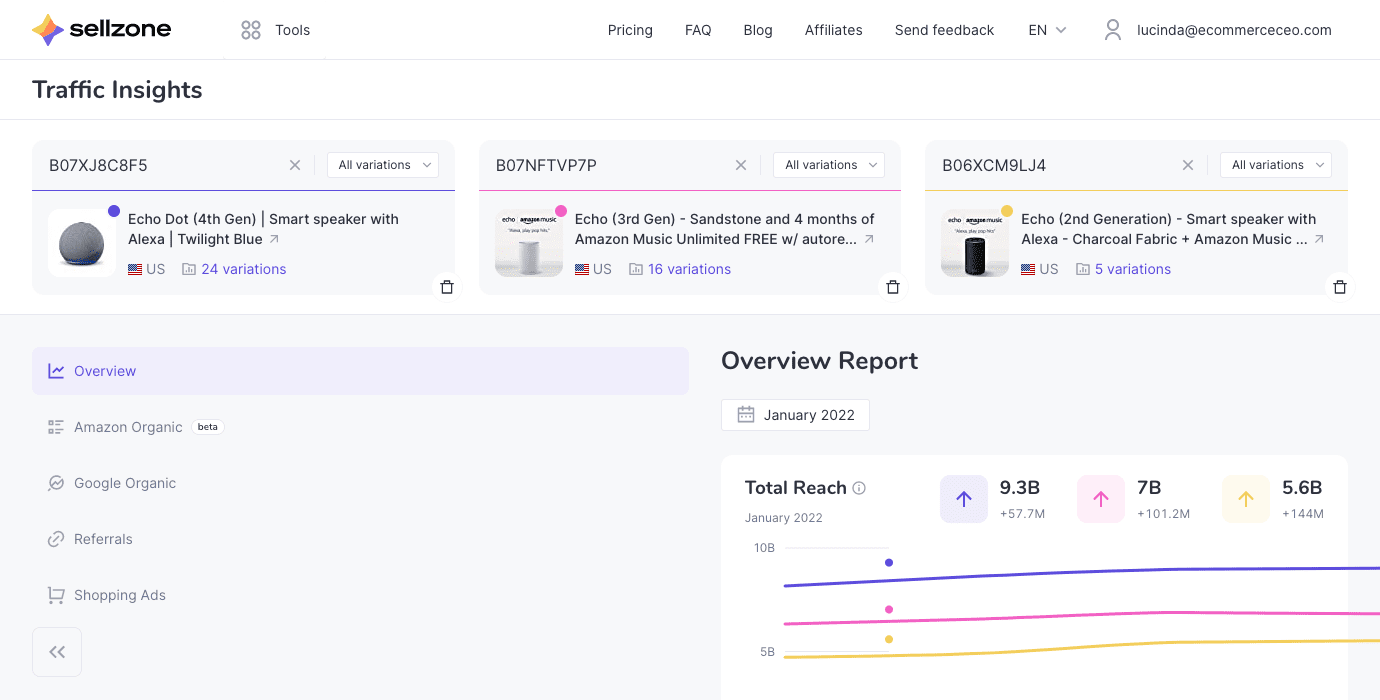Click the Overview line-chart icon
The height and width of the screenshot is (700, 1380).
(x=56, y=371)
